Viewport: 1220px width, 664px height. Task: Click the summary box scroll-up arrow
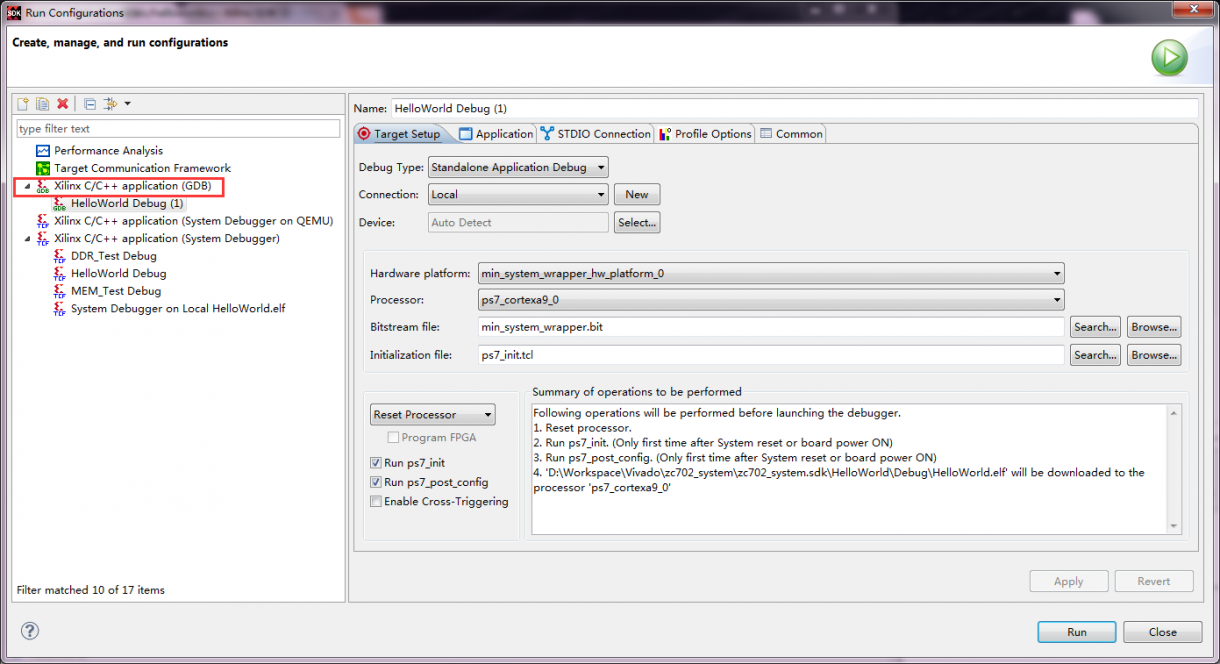[x=1174, y=412]
